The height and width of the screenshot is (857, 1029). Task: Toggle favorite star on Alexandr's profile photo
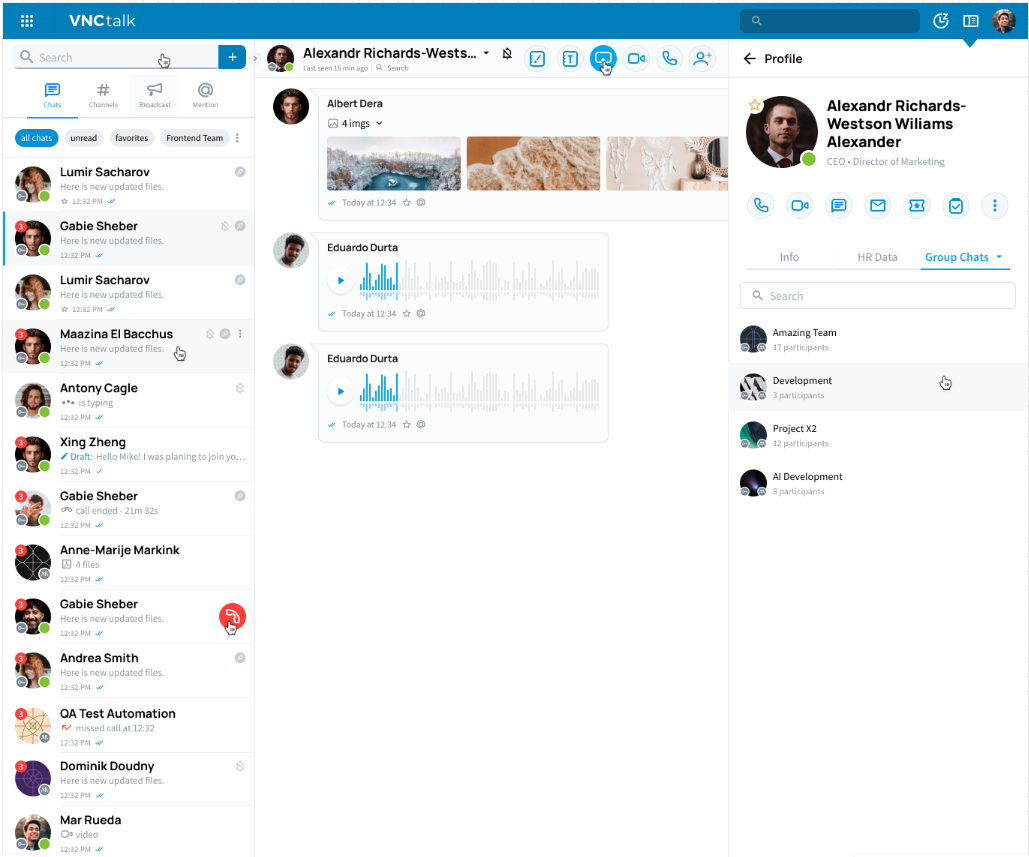(x=755, y=105)
